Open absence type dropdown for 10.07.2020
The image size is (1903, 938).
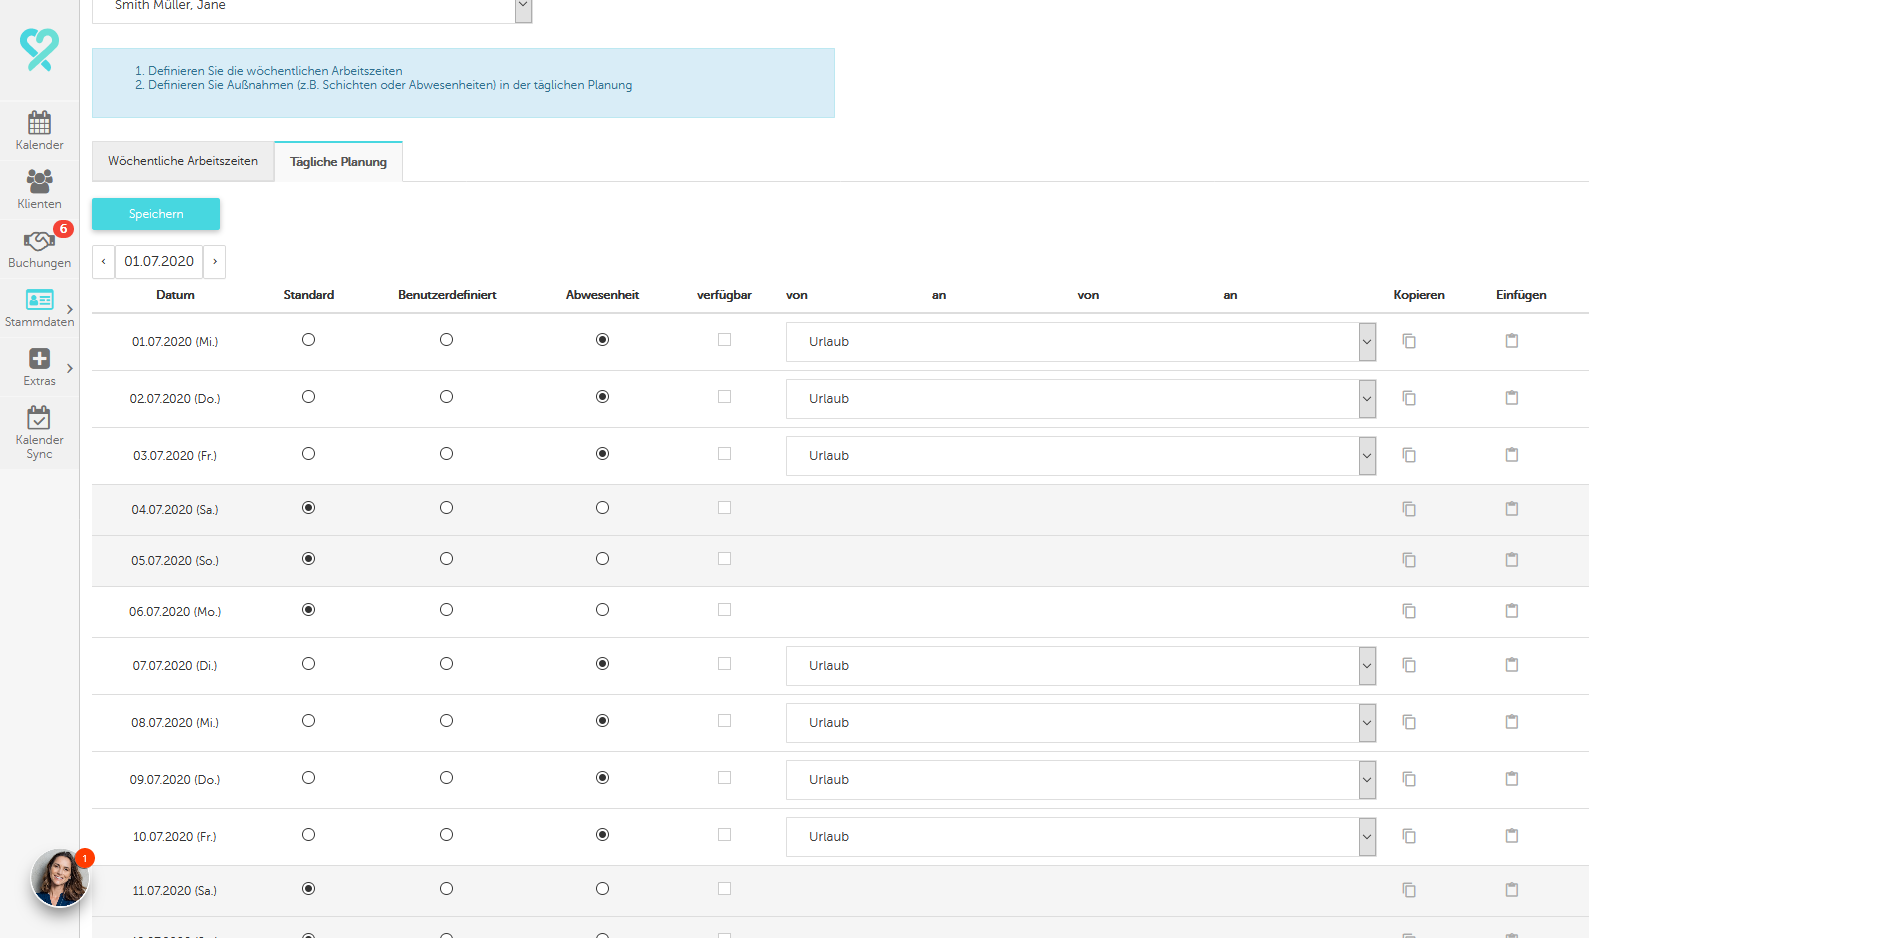click(x=1080, y=837)
